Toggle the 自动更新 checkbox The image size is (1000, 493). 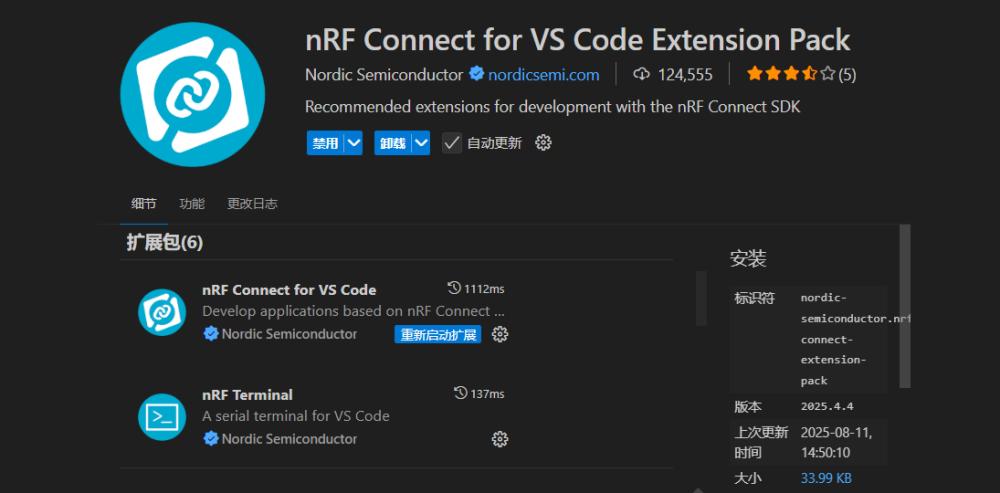point(452,143)
